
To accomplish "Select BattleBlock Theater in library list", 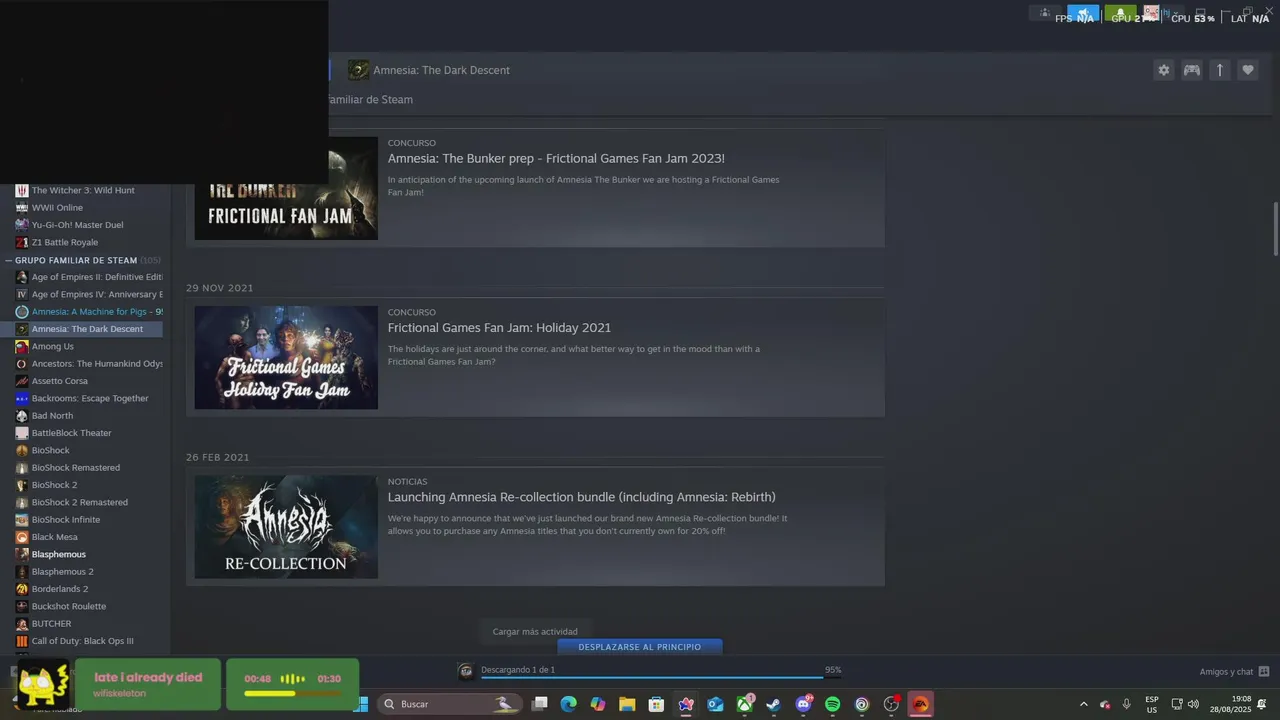I will point(71,433).
